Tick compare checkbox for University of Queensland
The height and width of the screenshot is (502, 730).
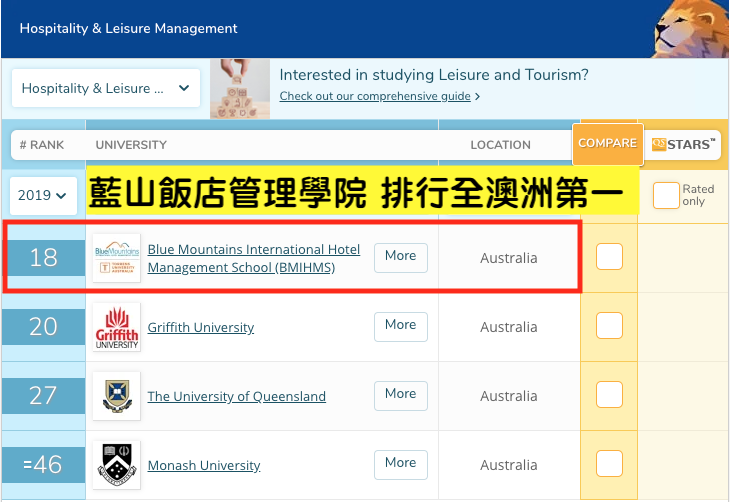pyautogui.click(x=609, y=394)
